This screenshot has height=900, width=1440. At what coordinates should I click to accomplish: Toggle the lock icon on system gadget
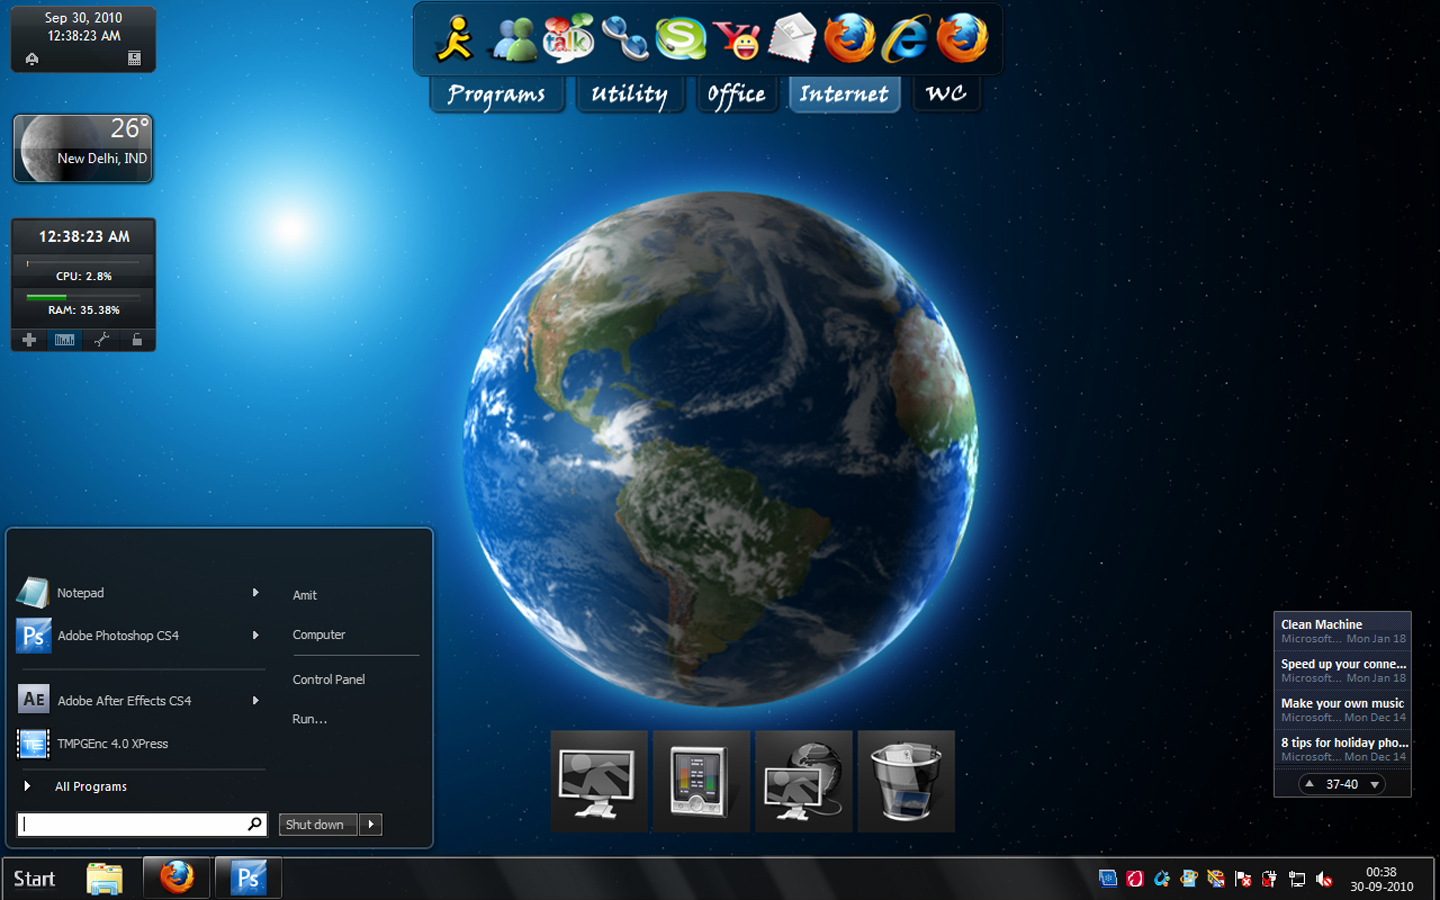tap(137, 340)
